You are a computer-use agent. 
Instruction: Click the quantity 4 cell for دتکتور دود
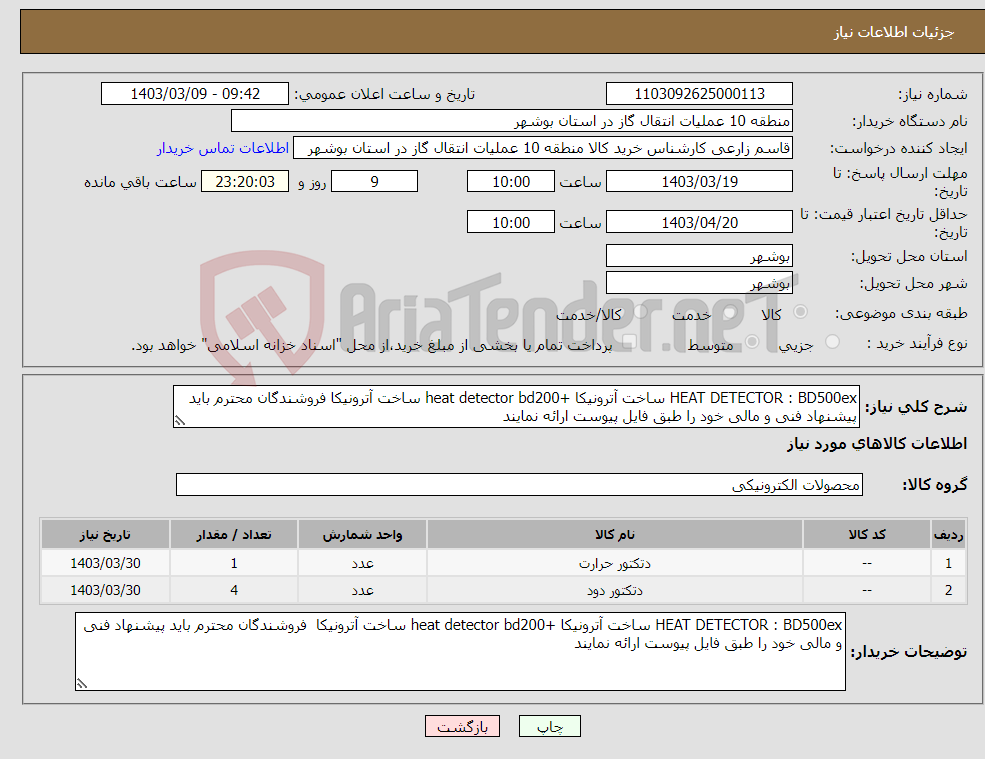234,590
